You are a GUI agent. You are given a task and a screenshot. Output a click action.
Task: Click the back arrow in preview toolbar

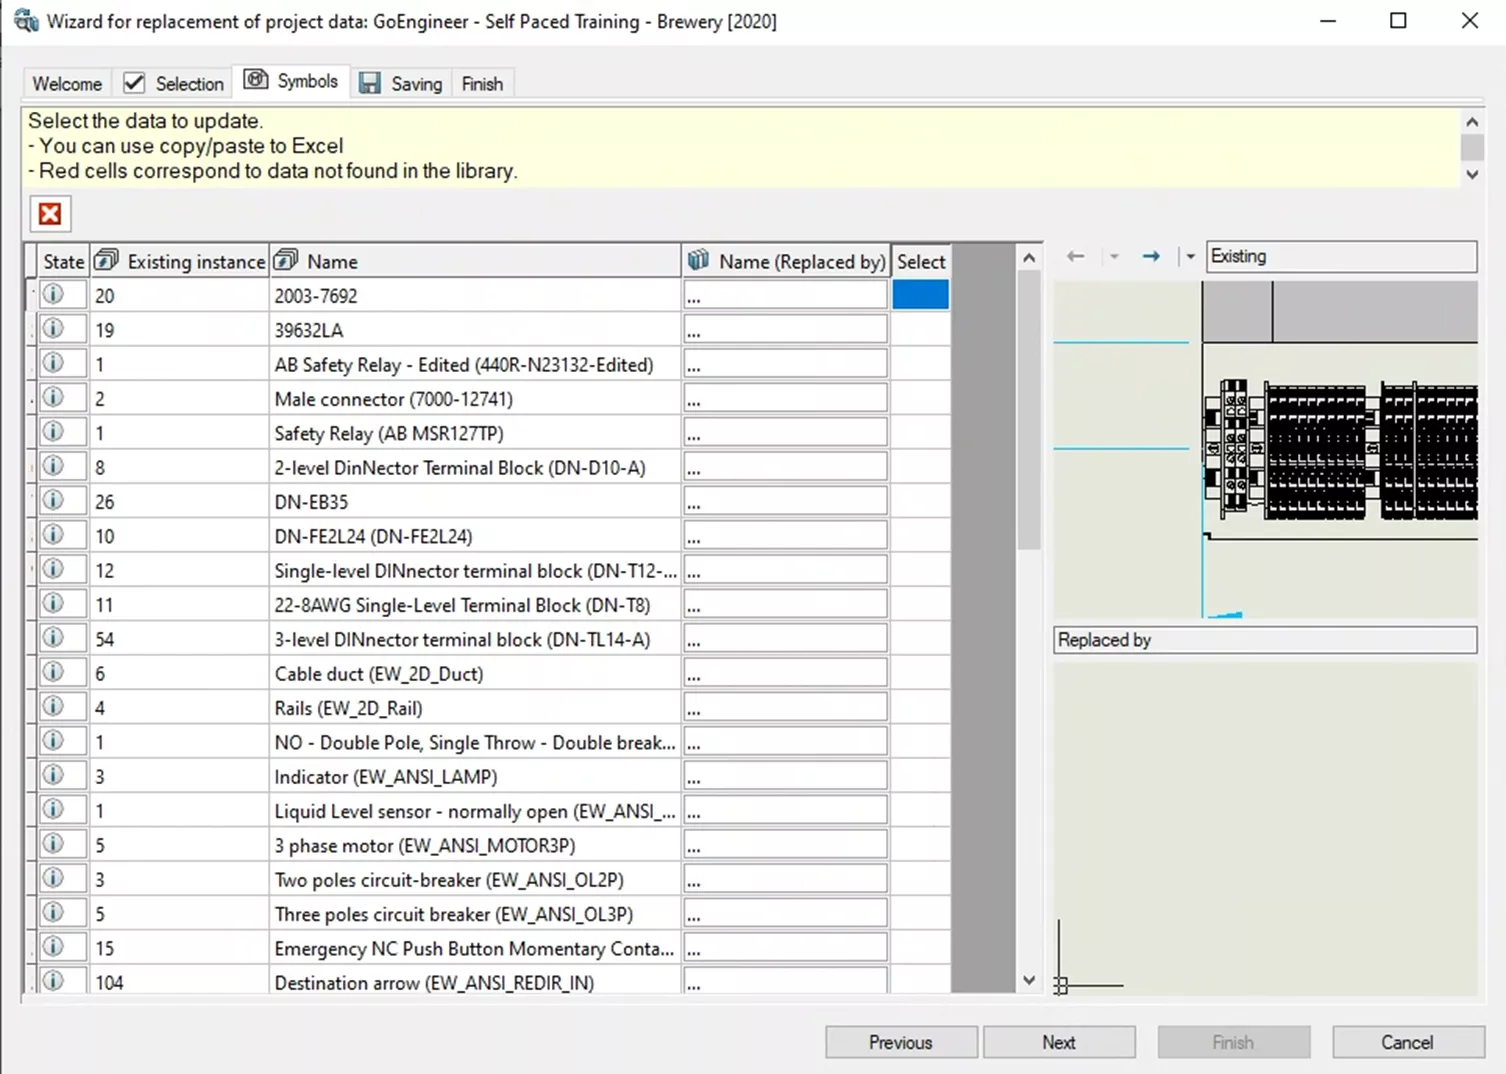click(1075, 257)
